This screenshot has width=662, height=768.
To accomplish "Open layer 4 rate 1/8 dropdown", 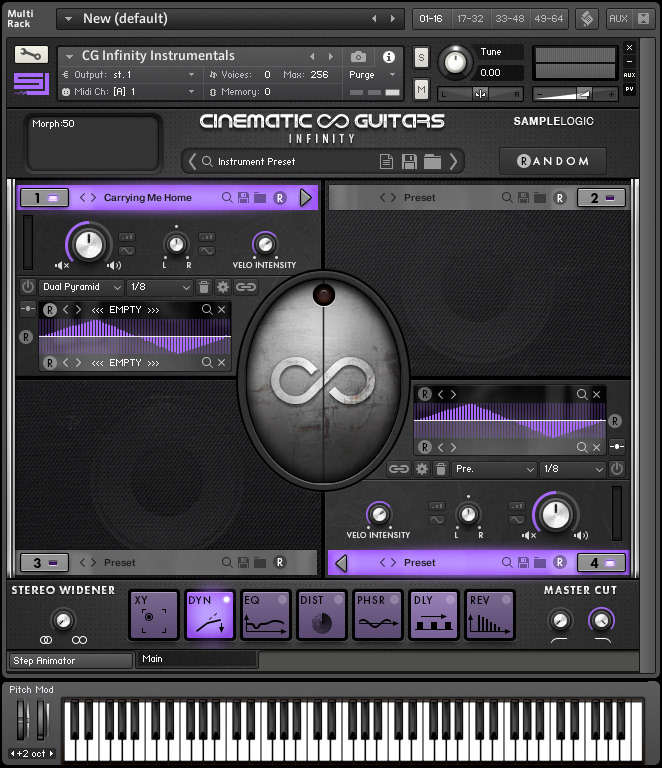I will pos(572,469).
